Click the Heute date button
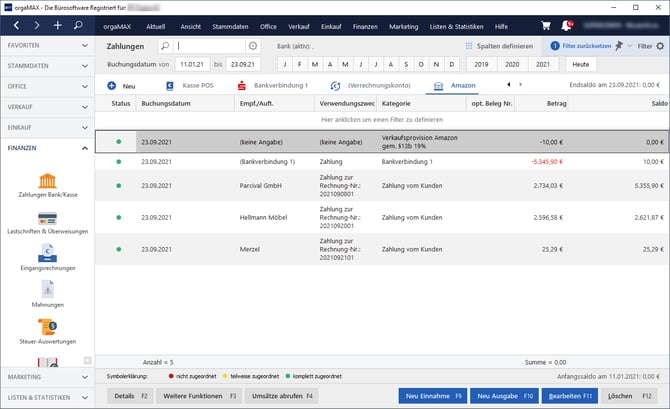Viewport: 670px width, 409px height. [580, 65]
